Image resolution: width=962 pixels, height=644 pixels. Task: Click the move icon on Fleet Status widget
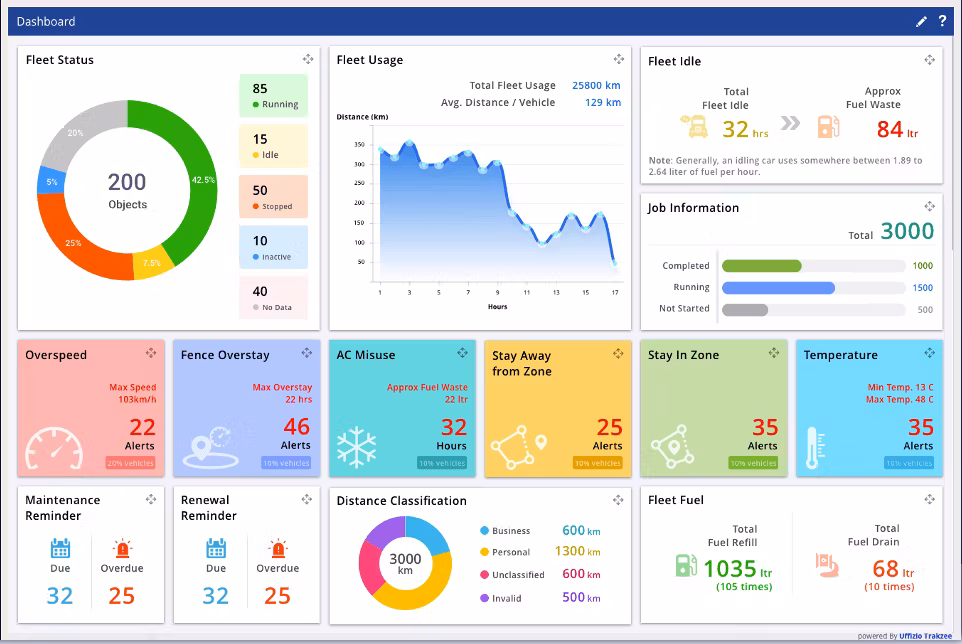(308, 60)
